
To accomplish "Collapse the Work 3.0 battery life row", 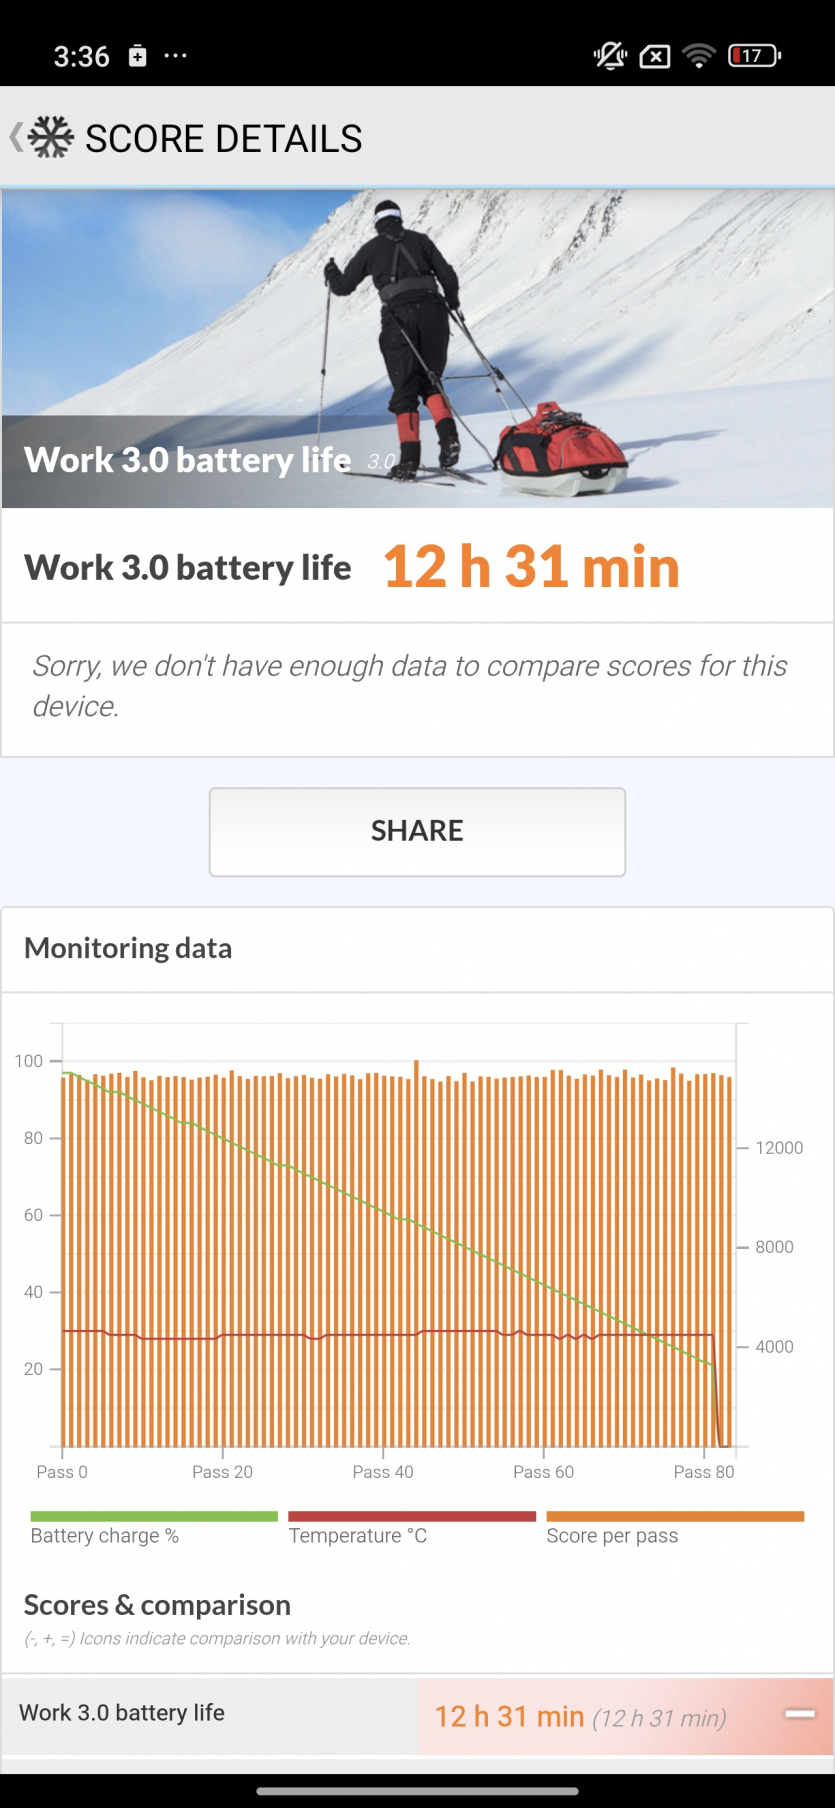I will [799, 1714].
